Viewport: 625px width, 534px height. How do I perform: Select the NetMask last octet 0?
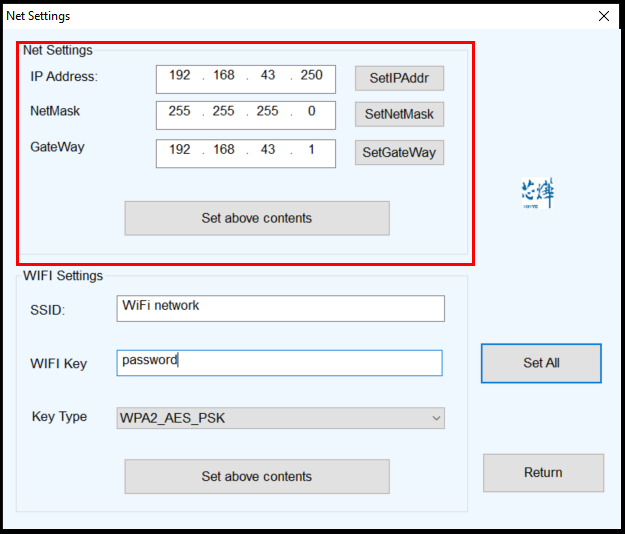click(311, 112)
